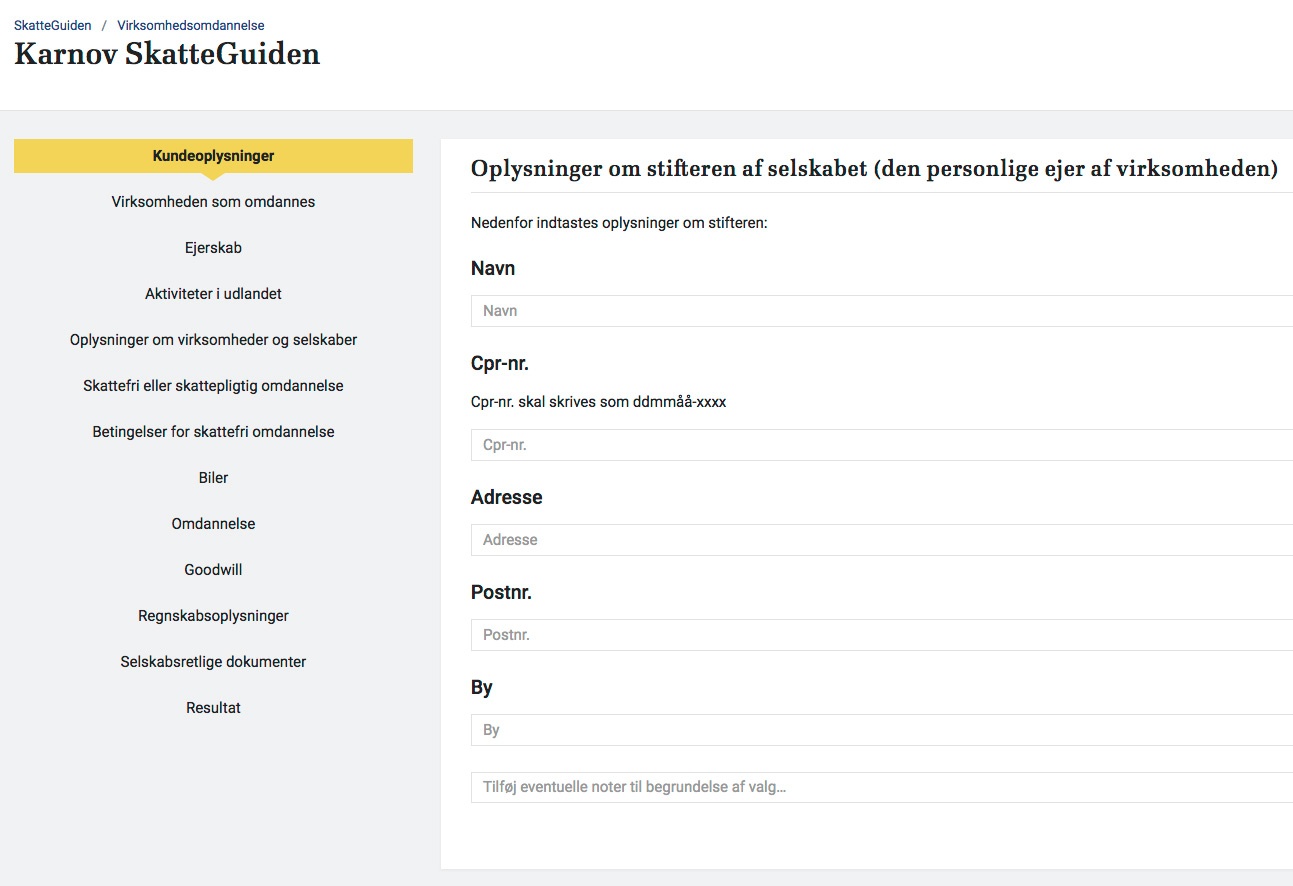Open the Goodwill section
This screenshot has width=1293, height=886.
213,570
